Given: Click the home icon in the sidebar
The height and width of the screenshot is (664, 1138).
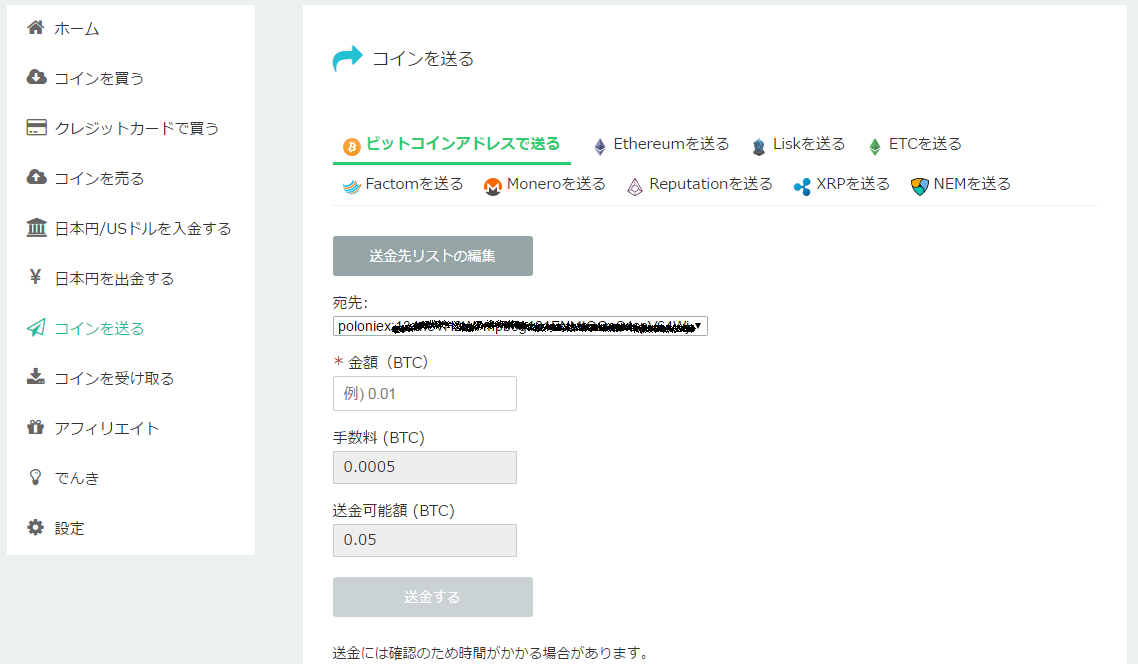Looking at the screenshot, I should tap(35, 28).
